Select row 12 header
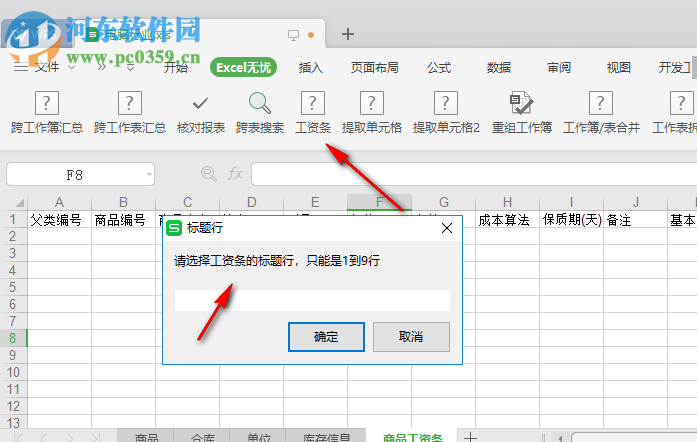The width and height of the screenshot is (697, 442). tap(13, 406)
